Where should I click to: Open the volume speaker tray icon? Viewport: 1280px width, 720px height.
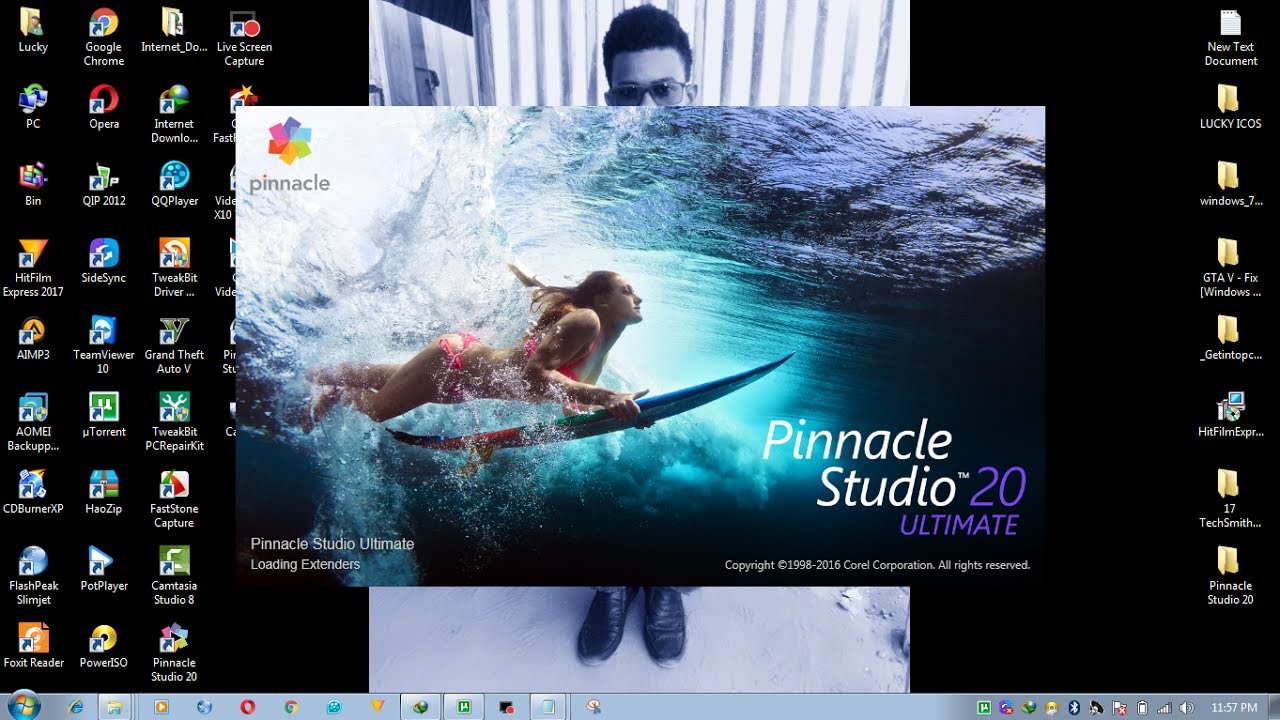1186,707
